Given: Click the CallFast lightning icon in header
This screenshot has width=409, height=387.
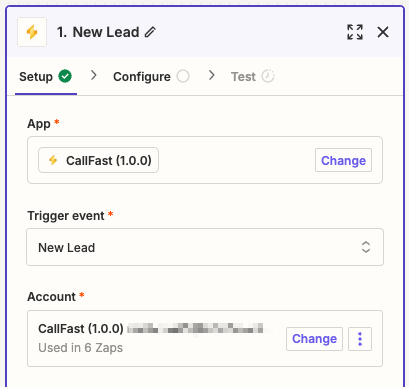Looking at the screenshot, I should click(x=32, y=32).
